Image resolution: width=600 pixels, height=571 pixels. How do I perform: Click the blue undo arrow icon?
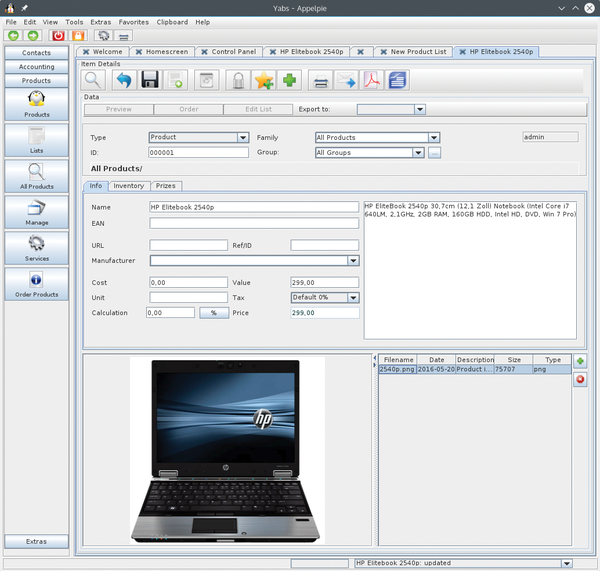[x=124, y=80]
